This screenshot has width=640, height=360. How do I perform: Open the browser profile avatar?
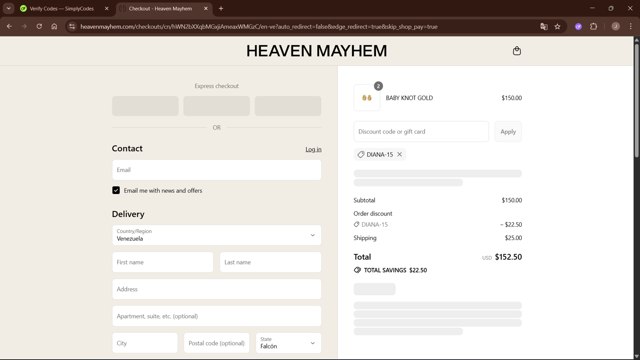point(616,27)
